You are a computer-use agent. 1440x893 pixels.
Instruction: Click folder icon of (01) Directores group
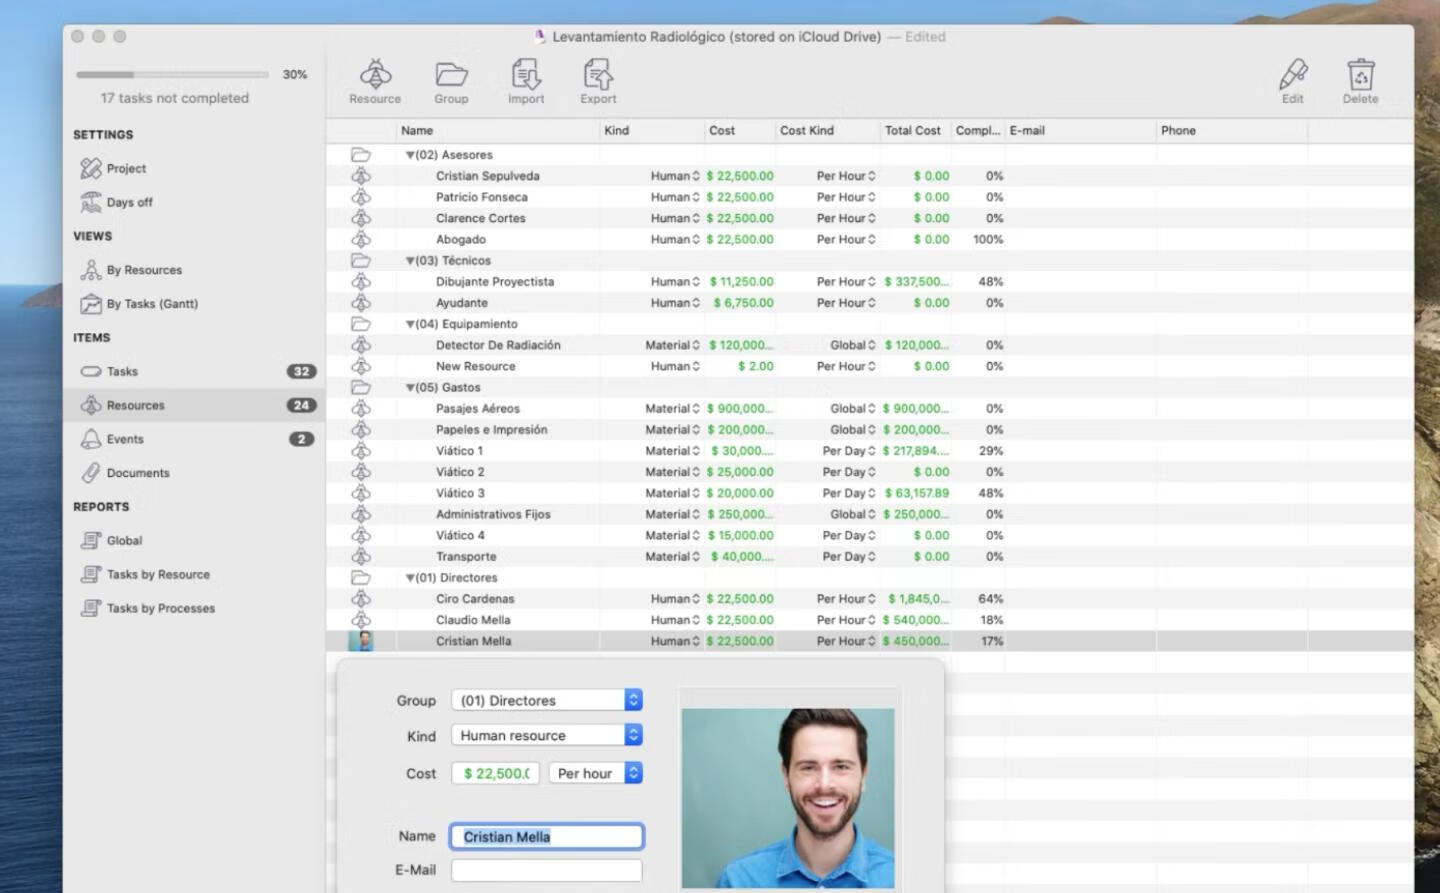click(361, 578)
